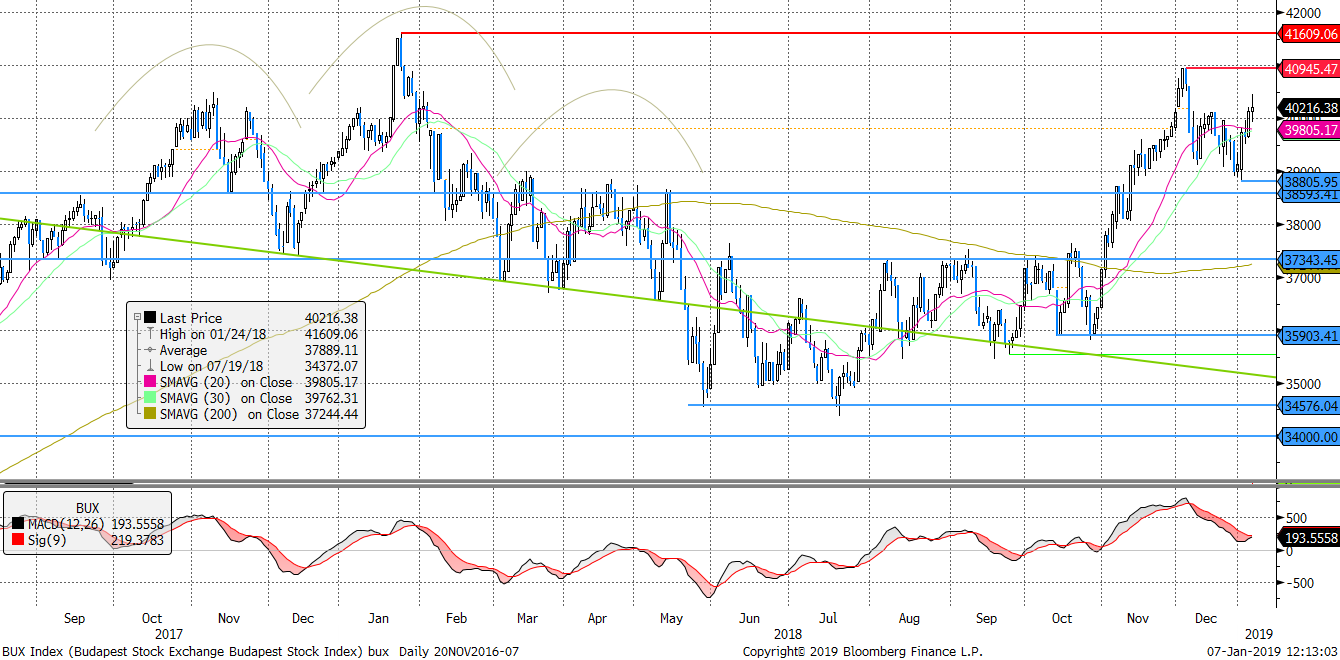Click the 219.3783 Sig(9) value
This screenshot has height=660, width=1340.
(x=137, y=540)
